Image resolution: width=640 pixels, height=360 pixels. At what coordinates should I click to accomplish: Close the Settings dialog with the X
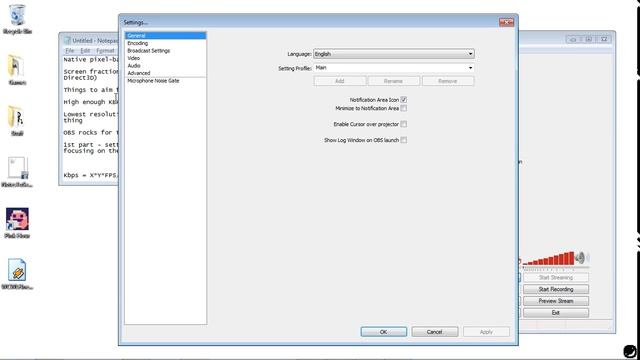tap(507, 22)
